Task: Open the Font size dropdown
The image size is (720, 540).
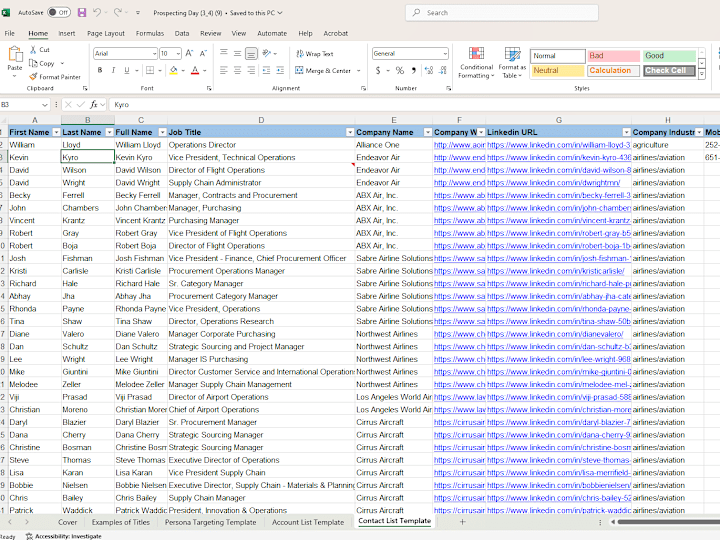Action: coord(178,54)
